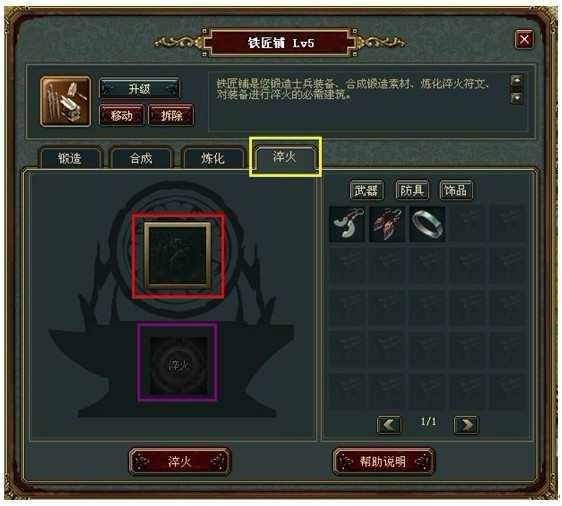562x506 pixels.
Task: Select the jade ring item
Action: [x=427, y=224]
